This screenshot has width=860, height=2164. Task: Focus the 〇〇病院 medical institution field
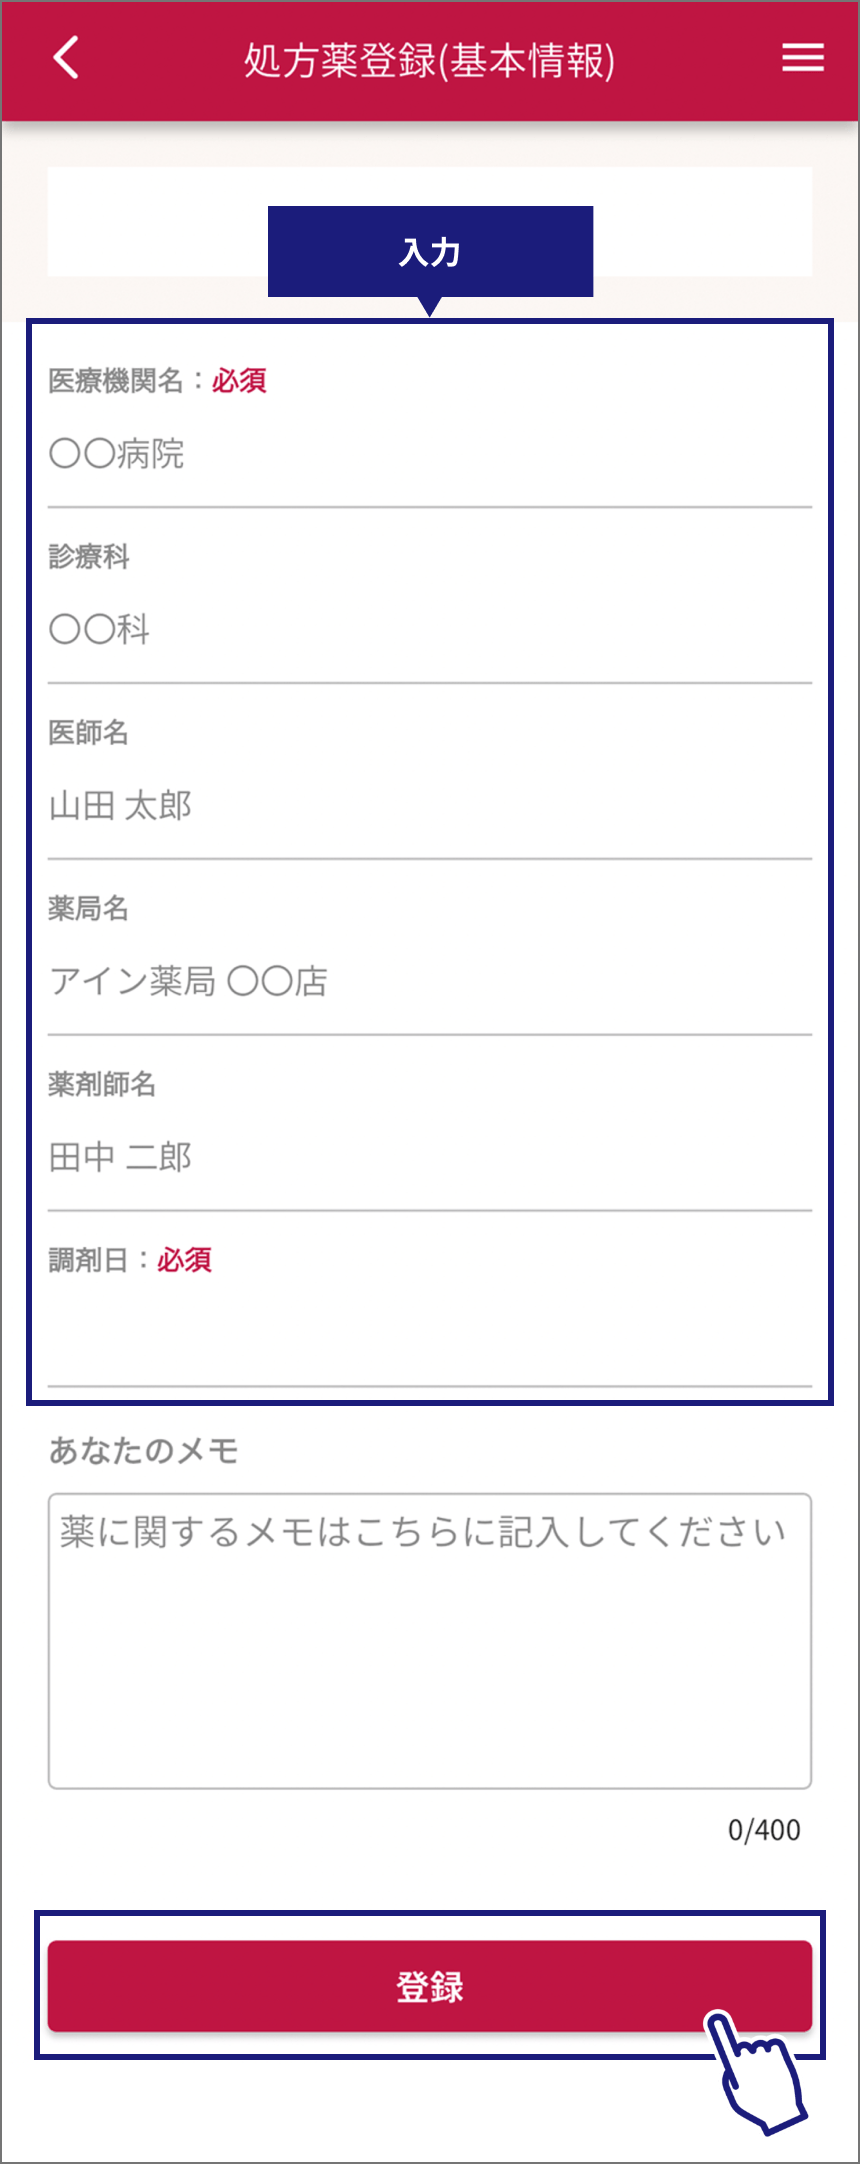tap(429, 455)
